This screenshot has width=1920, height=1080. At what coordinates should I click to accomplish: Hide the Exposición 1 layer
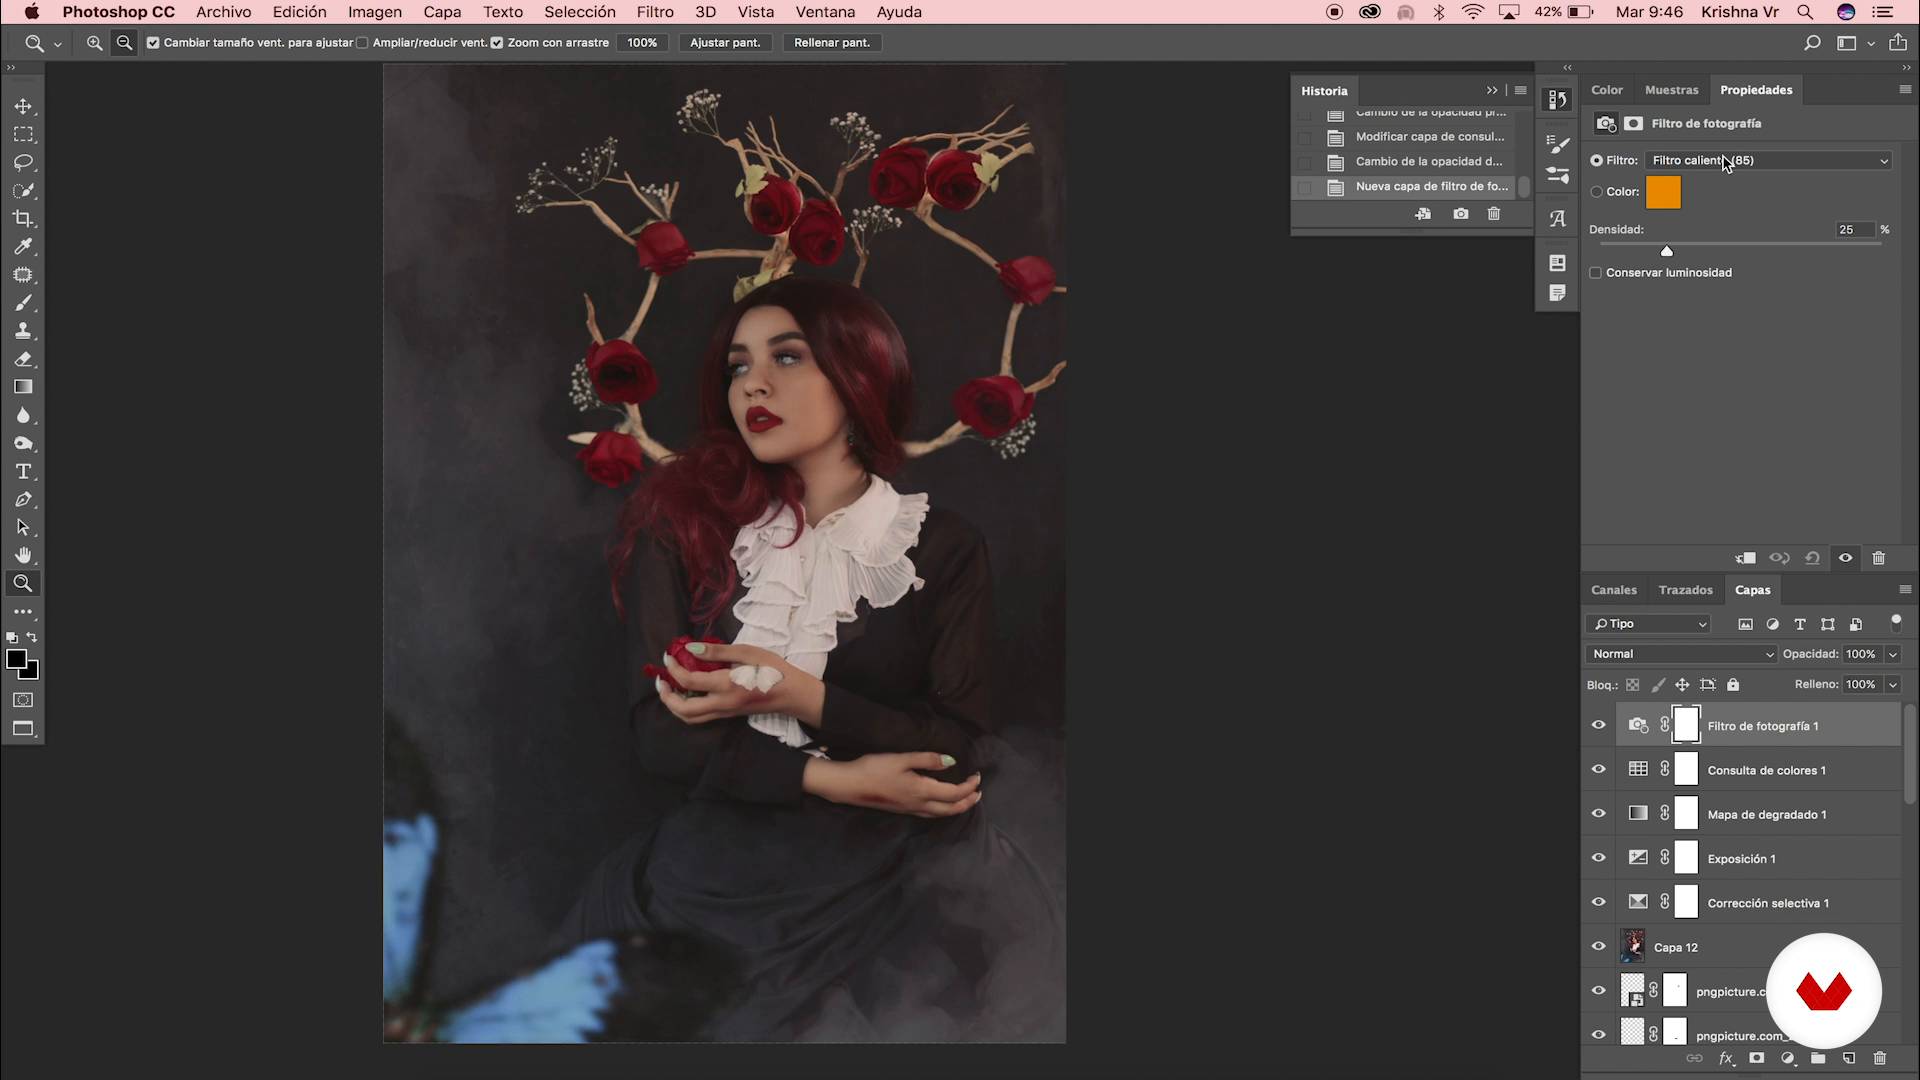tap(1599, 858)
